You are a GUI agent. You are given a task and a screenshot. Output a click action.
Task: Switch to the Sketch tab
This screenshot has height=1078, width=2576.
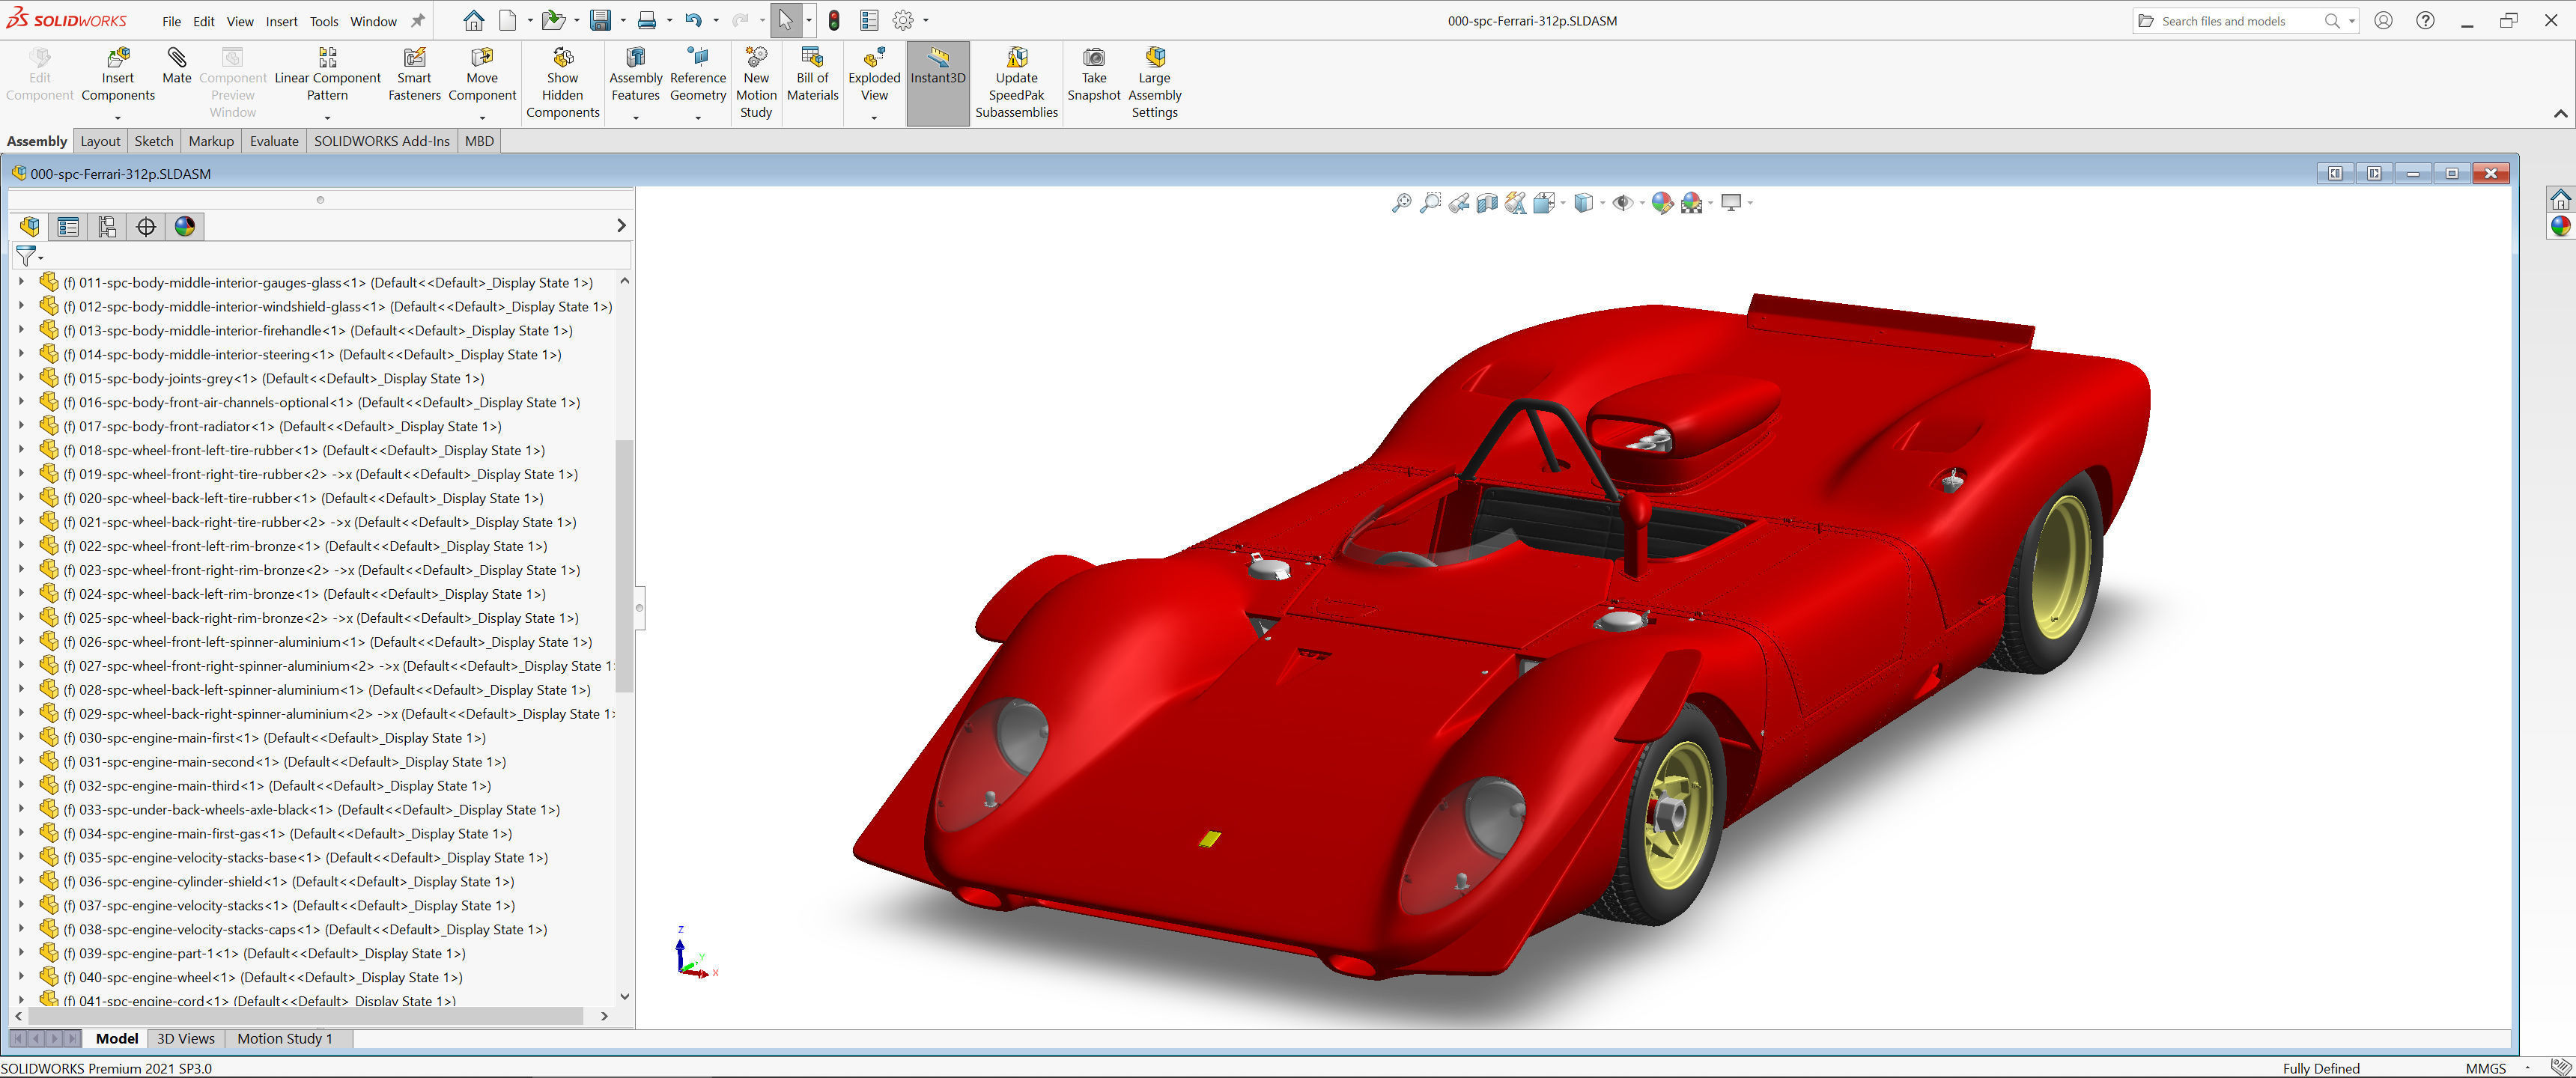pos(154,141)
